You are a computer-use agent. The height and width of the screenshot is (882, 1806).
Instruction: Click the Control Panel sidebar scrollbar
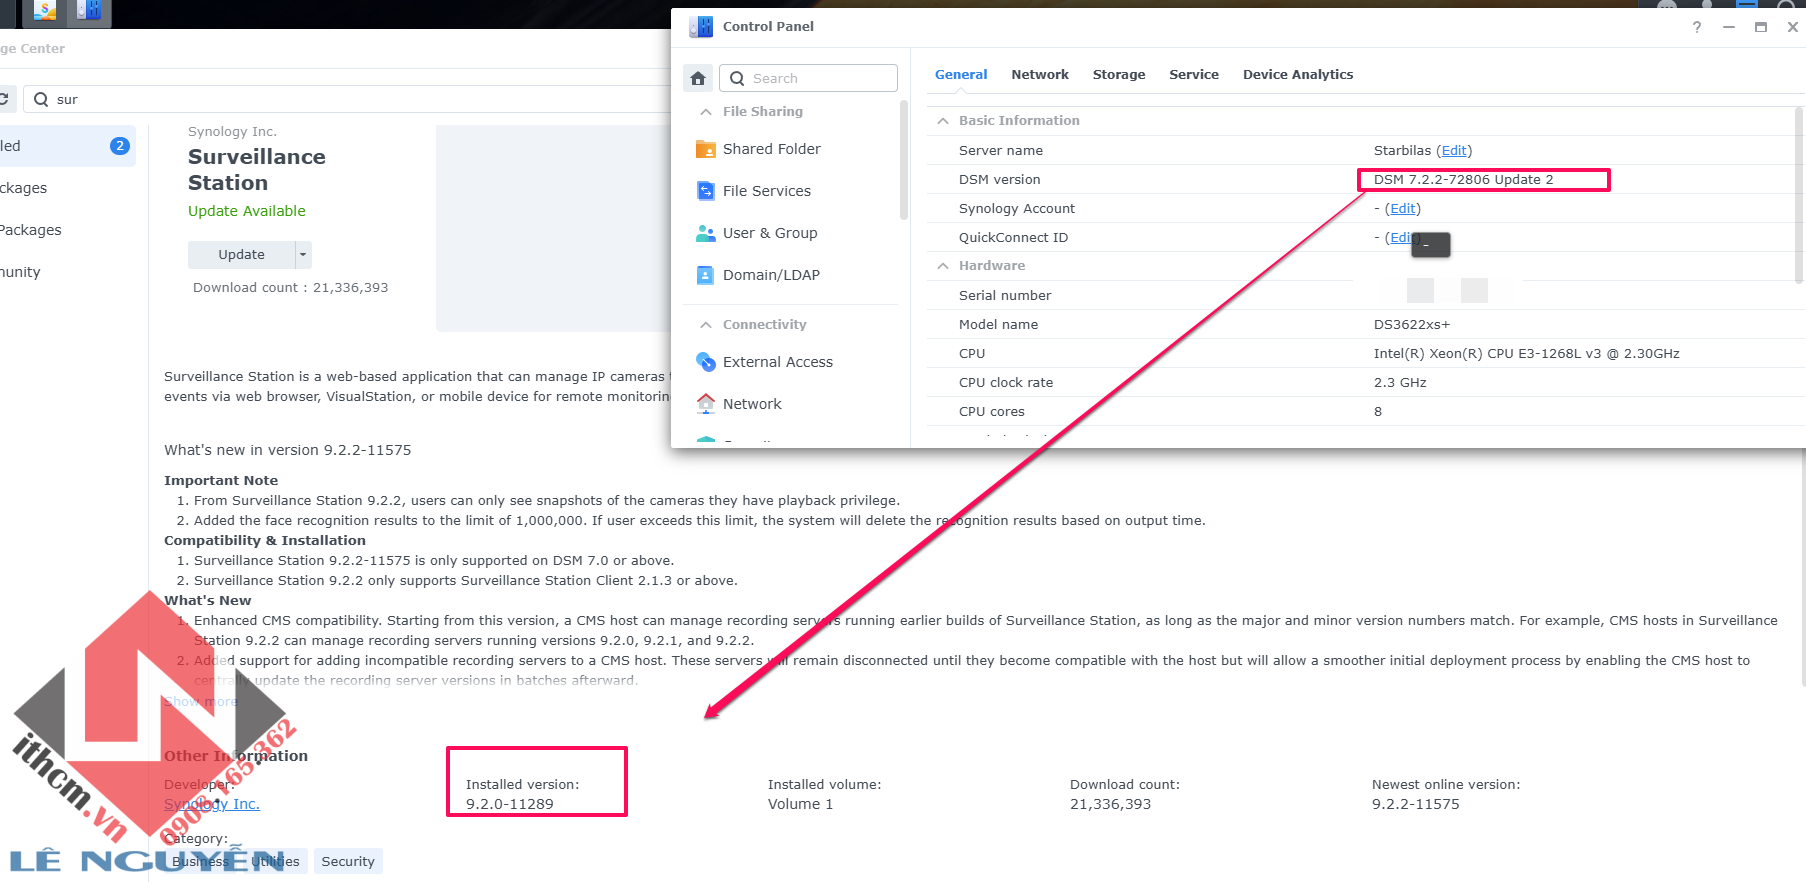904,160
